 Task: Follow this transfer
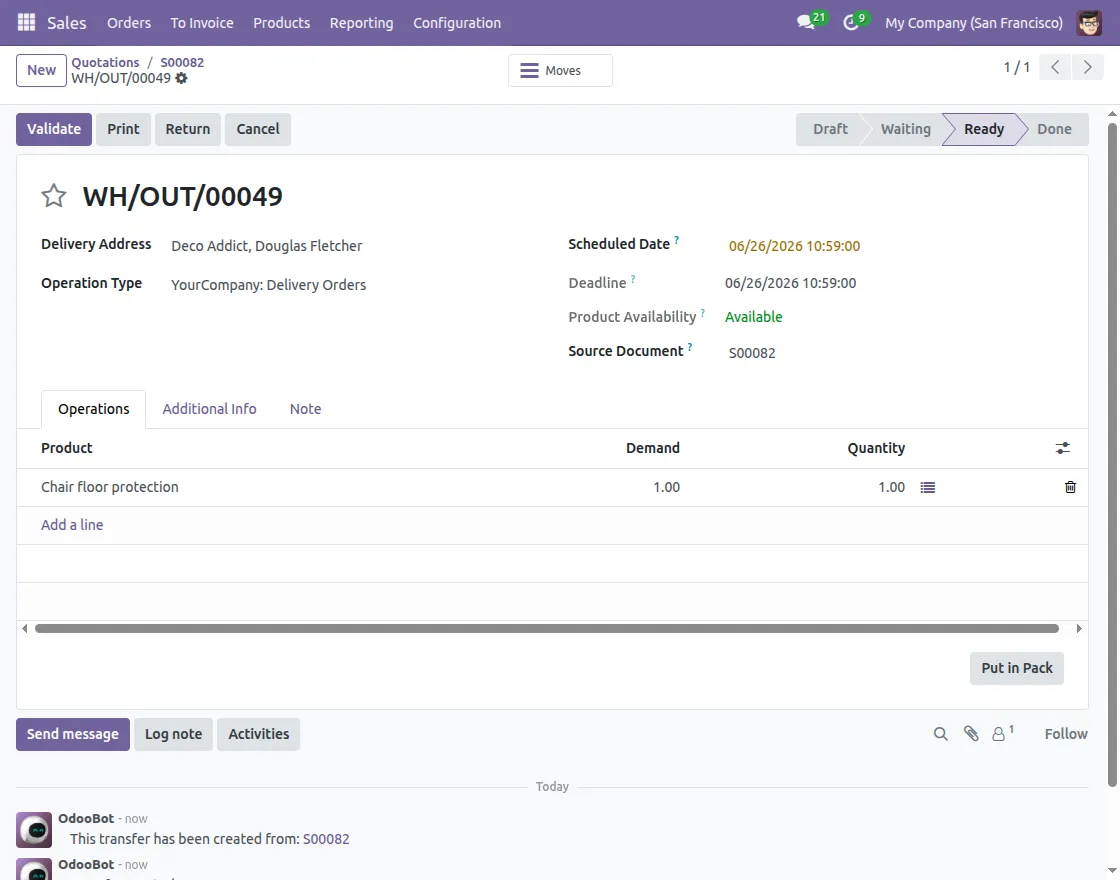[x=1066, y=734]
